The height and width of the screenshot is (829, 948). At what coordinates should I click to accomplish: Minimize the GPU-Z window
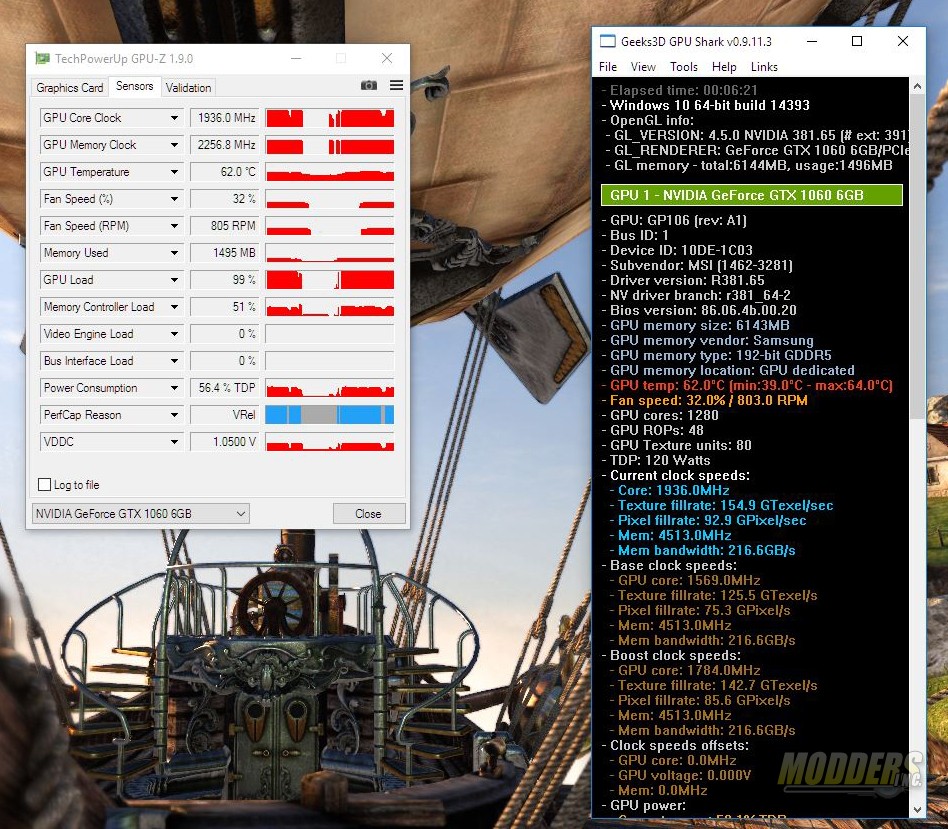click(296, 59)
